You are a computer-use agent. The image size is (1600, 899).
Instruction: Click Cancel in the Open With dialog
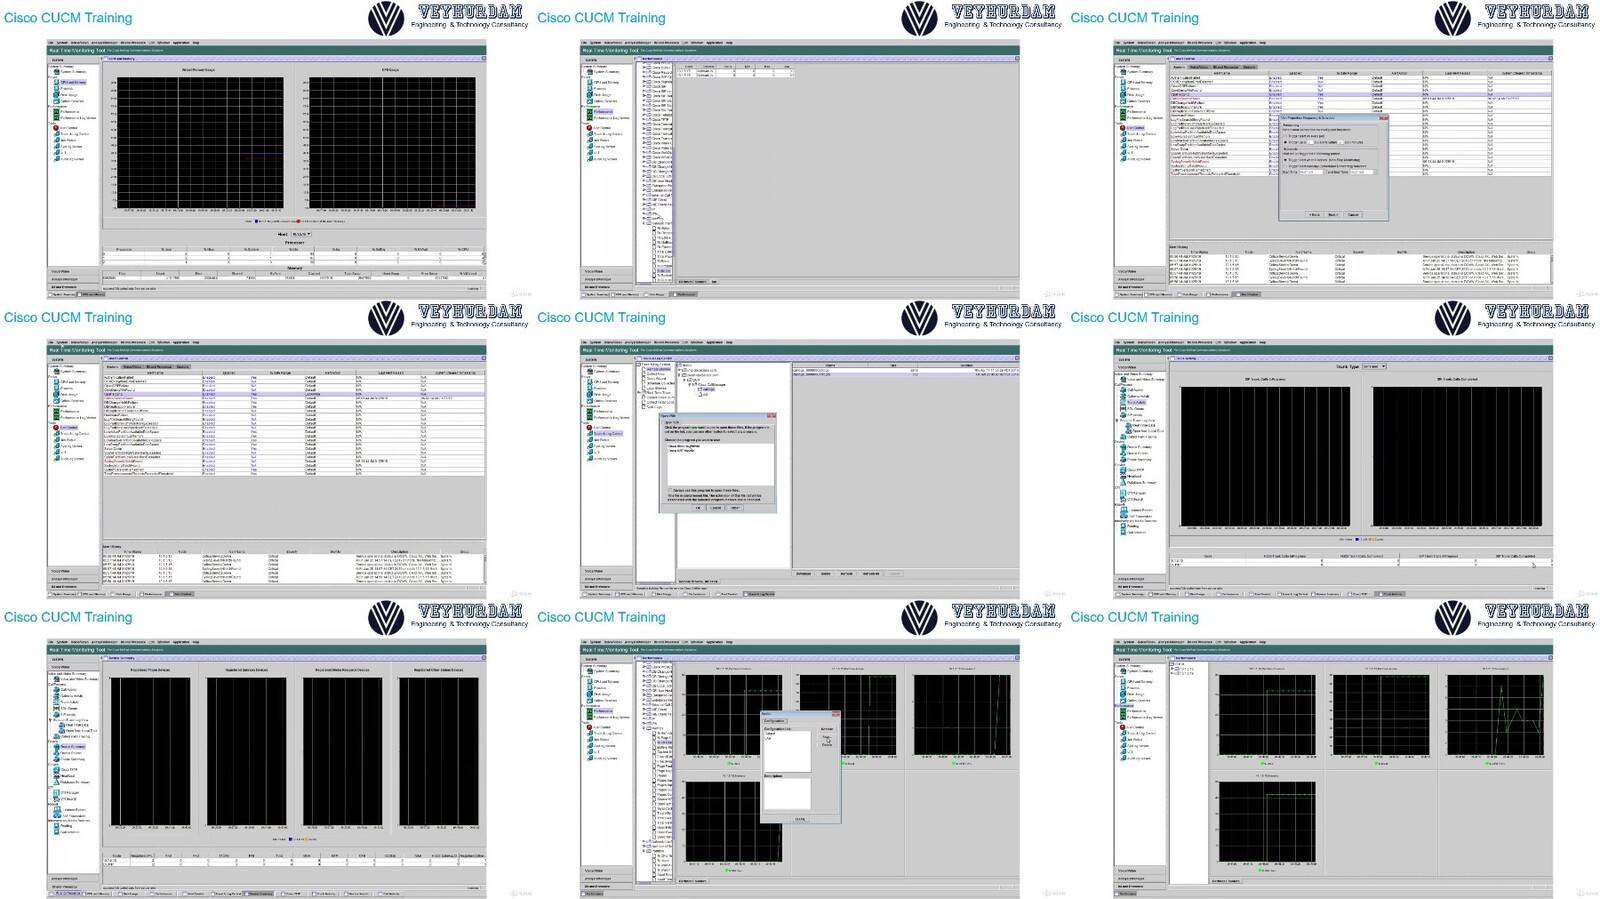click(x=715, y=508)
